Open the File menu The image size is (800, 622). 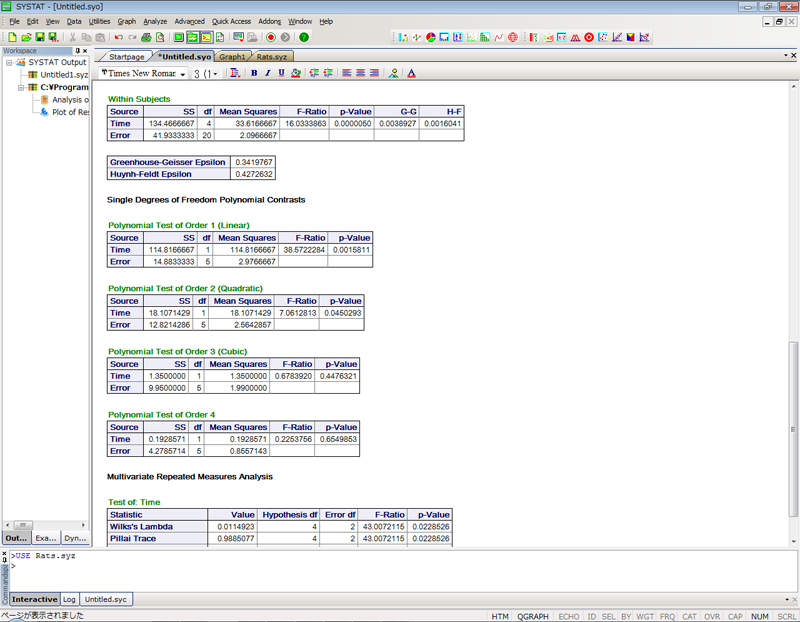[x=14, y=21]
